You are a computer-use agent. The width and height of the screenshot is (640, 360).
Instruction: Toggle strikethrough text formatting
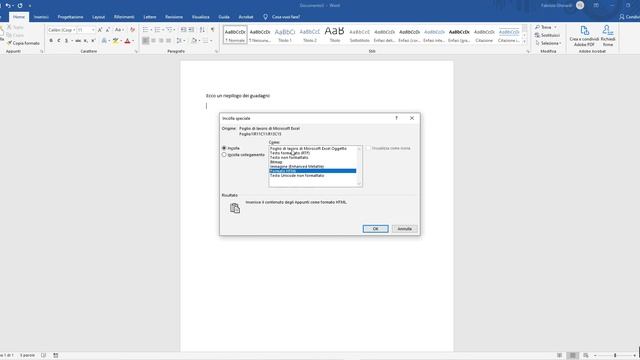(78, 41)
